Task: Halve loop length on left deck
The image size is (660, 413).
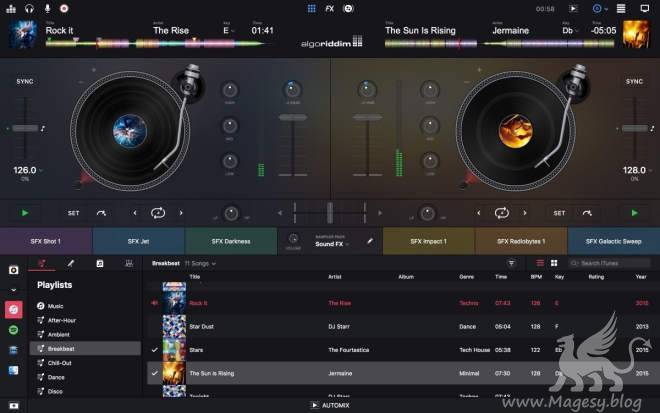Action: 135,213
